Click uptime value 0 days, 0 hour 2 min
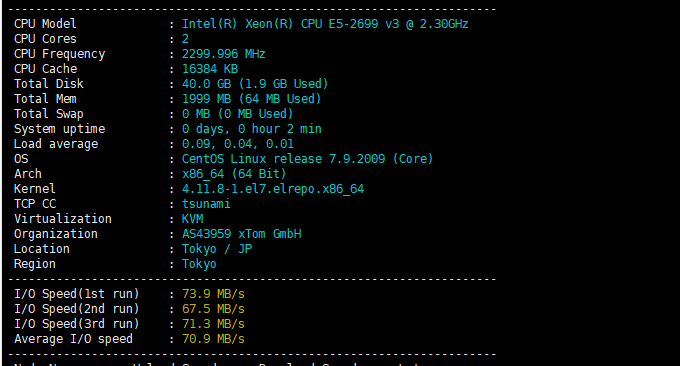 tap(252, 129)
